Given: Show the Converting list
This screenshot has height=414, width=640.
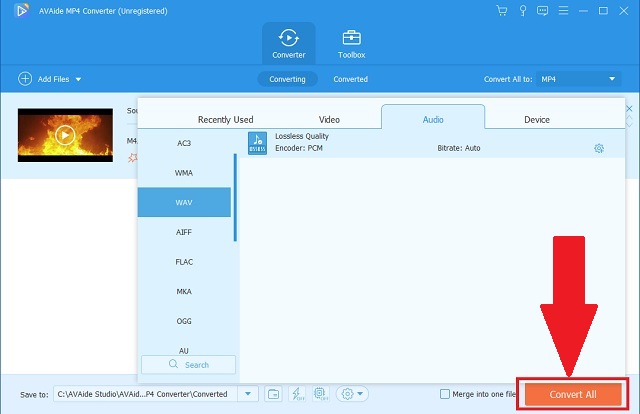Looking at the screenshot, I should (x=287, y=79).
